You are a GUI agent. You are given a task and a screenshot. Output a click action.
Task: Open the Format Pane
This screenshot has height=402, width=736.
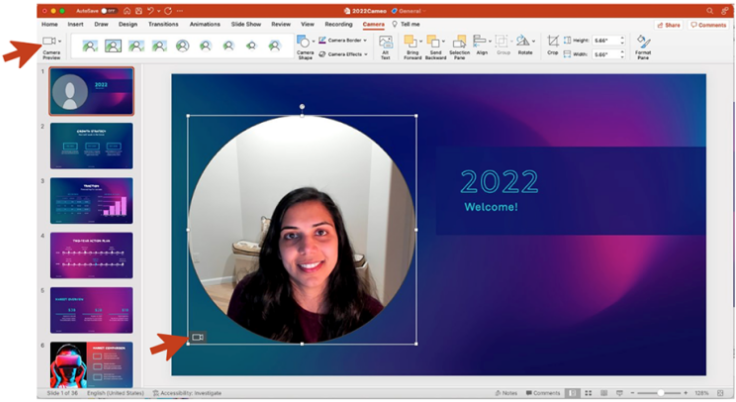pyautogui.click(x=643, y=47)
